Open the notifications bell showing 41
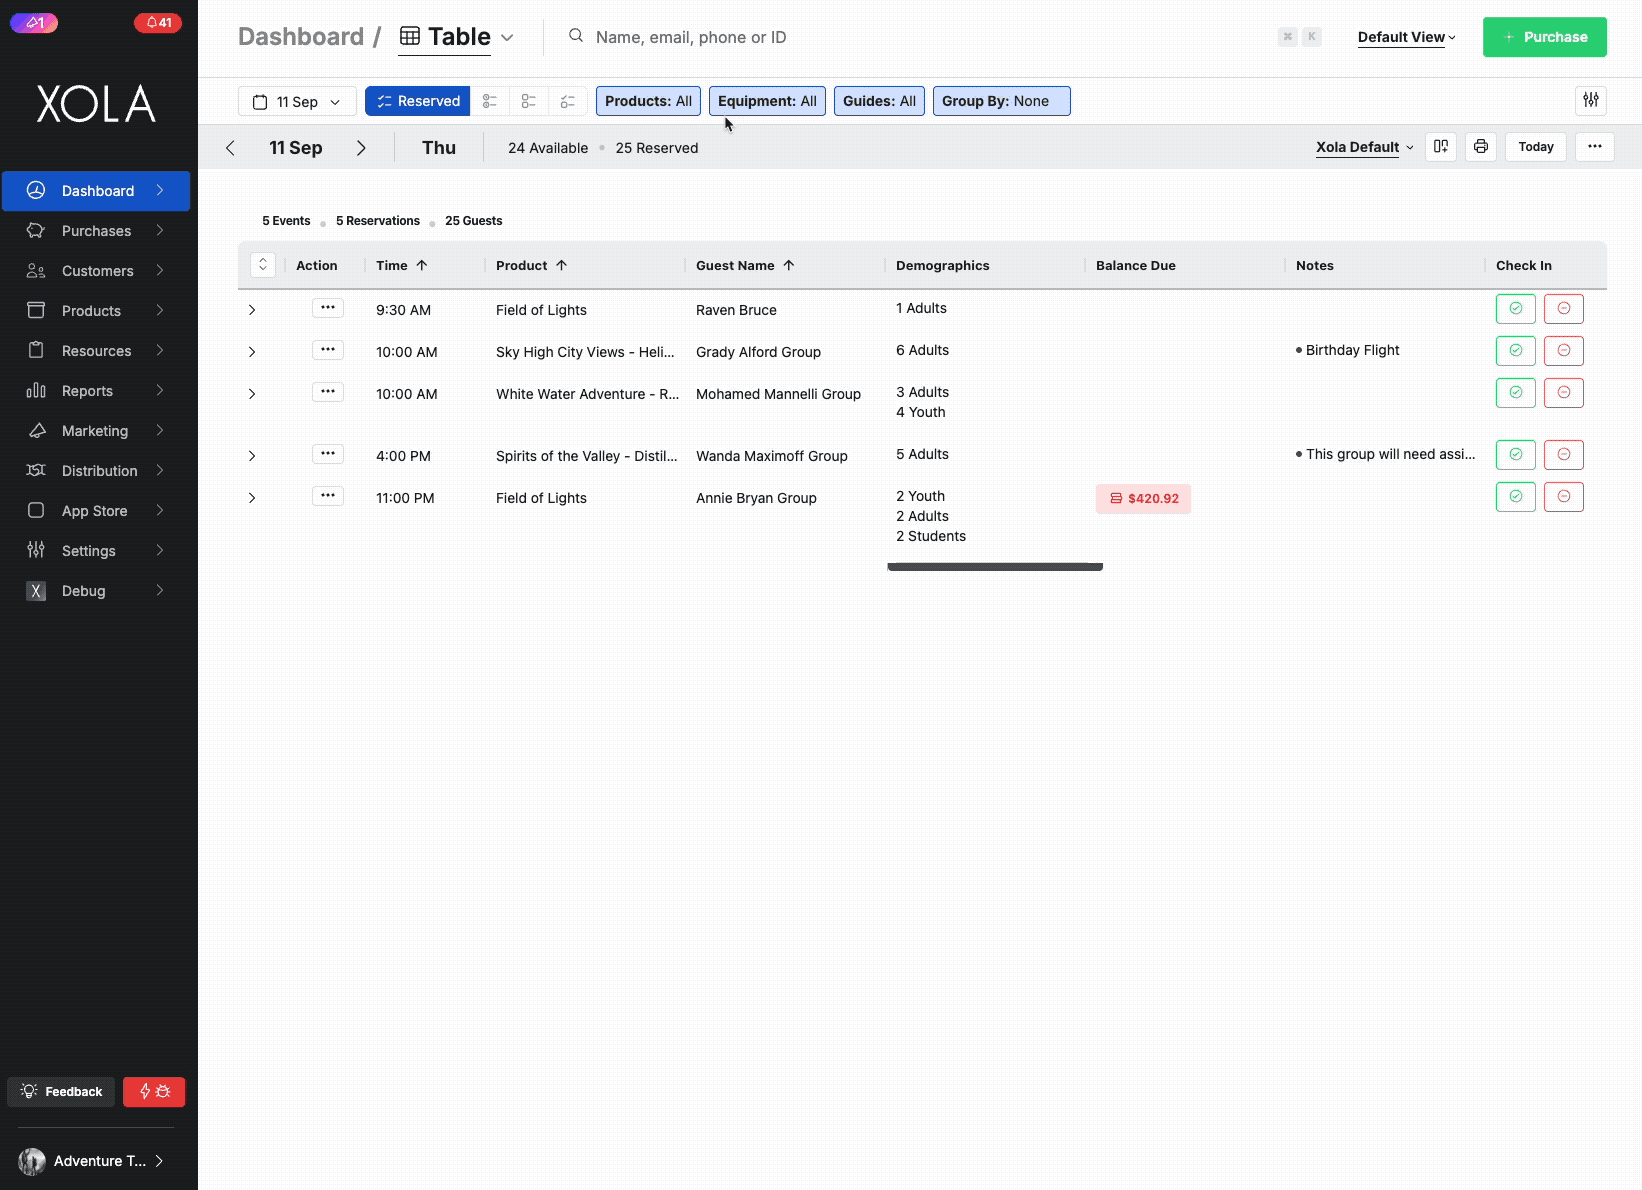The width and height of the screenshot is (1642, 1190). click(157, 22)
